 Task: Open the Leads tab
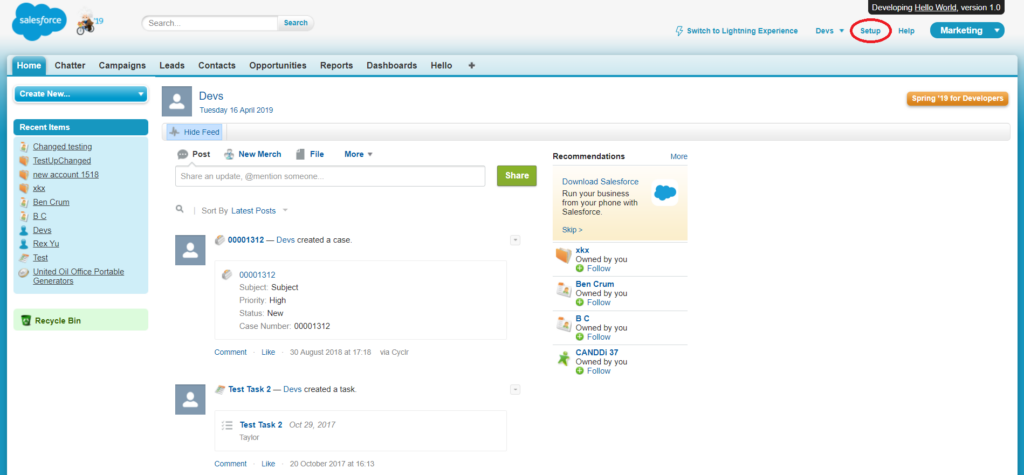pyautogui.click(x=172, y=65)
